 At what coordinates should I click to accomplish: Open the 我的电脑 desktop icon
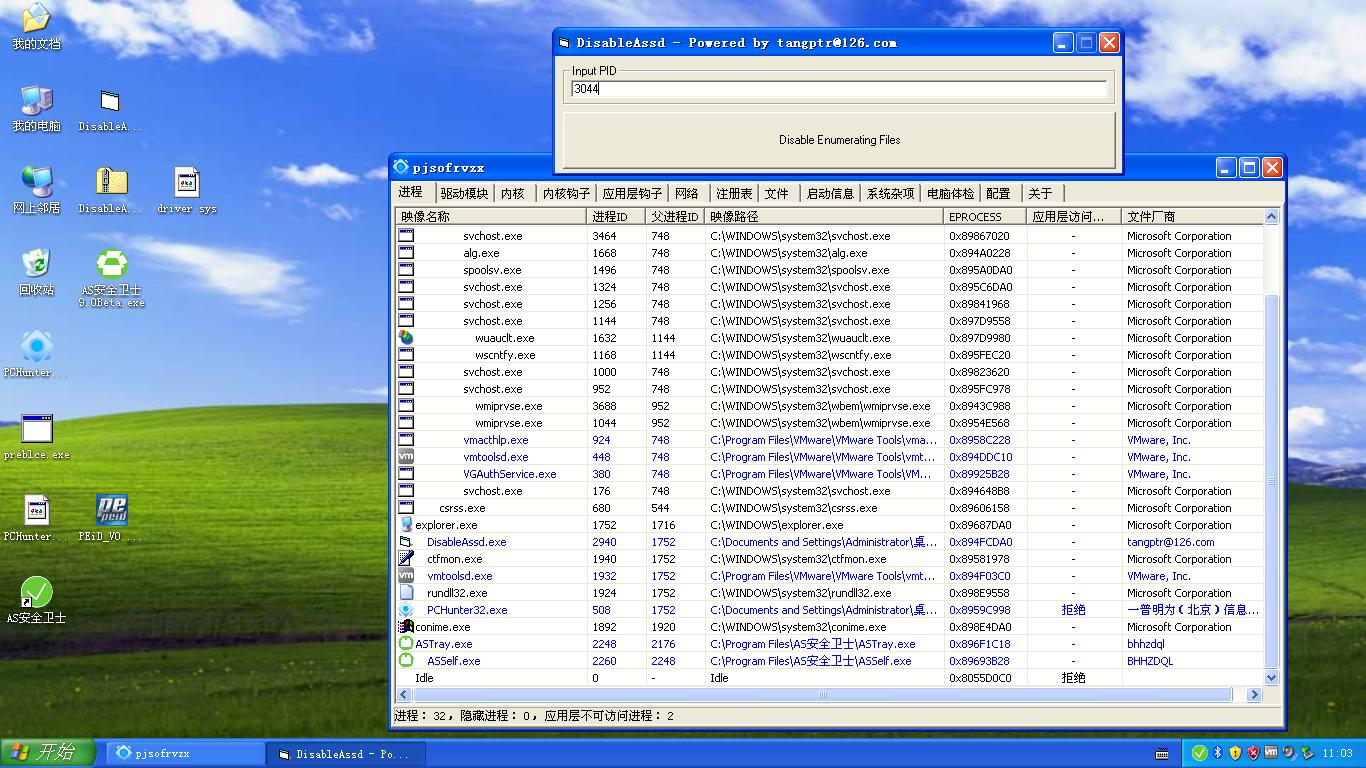pos(36,100)
